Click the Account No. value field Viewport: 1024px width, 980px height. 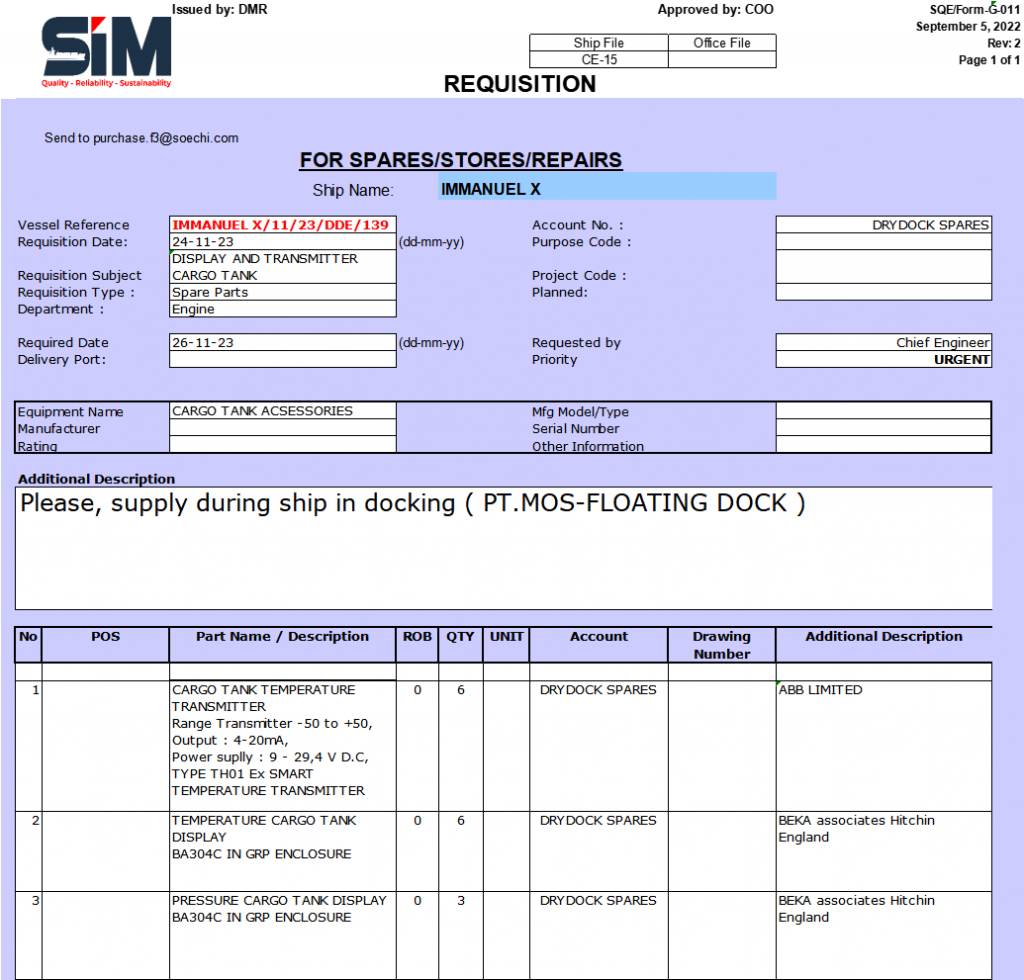[883, 225]
